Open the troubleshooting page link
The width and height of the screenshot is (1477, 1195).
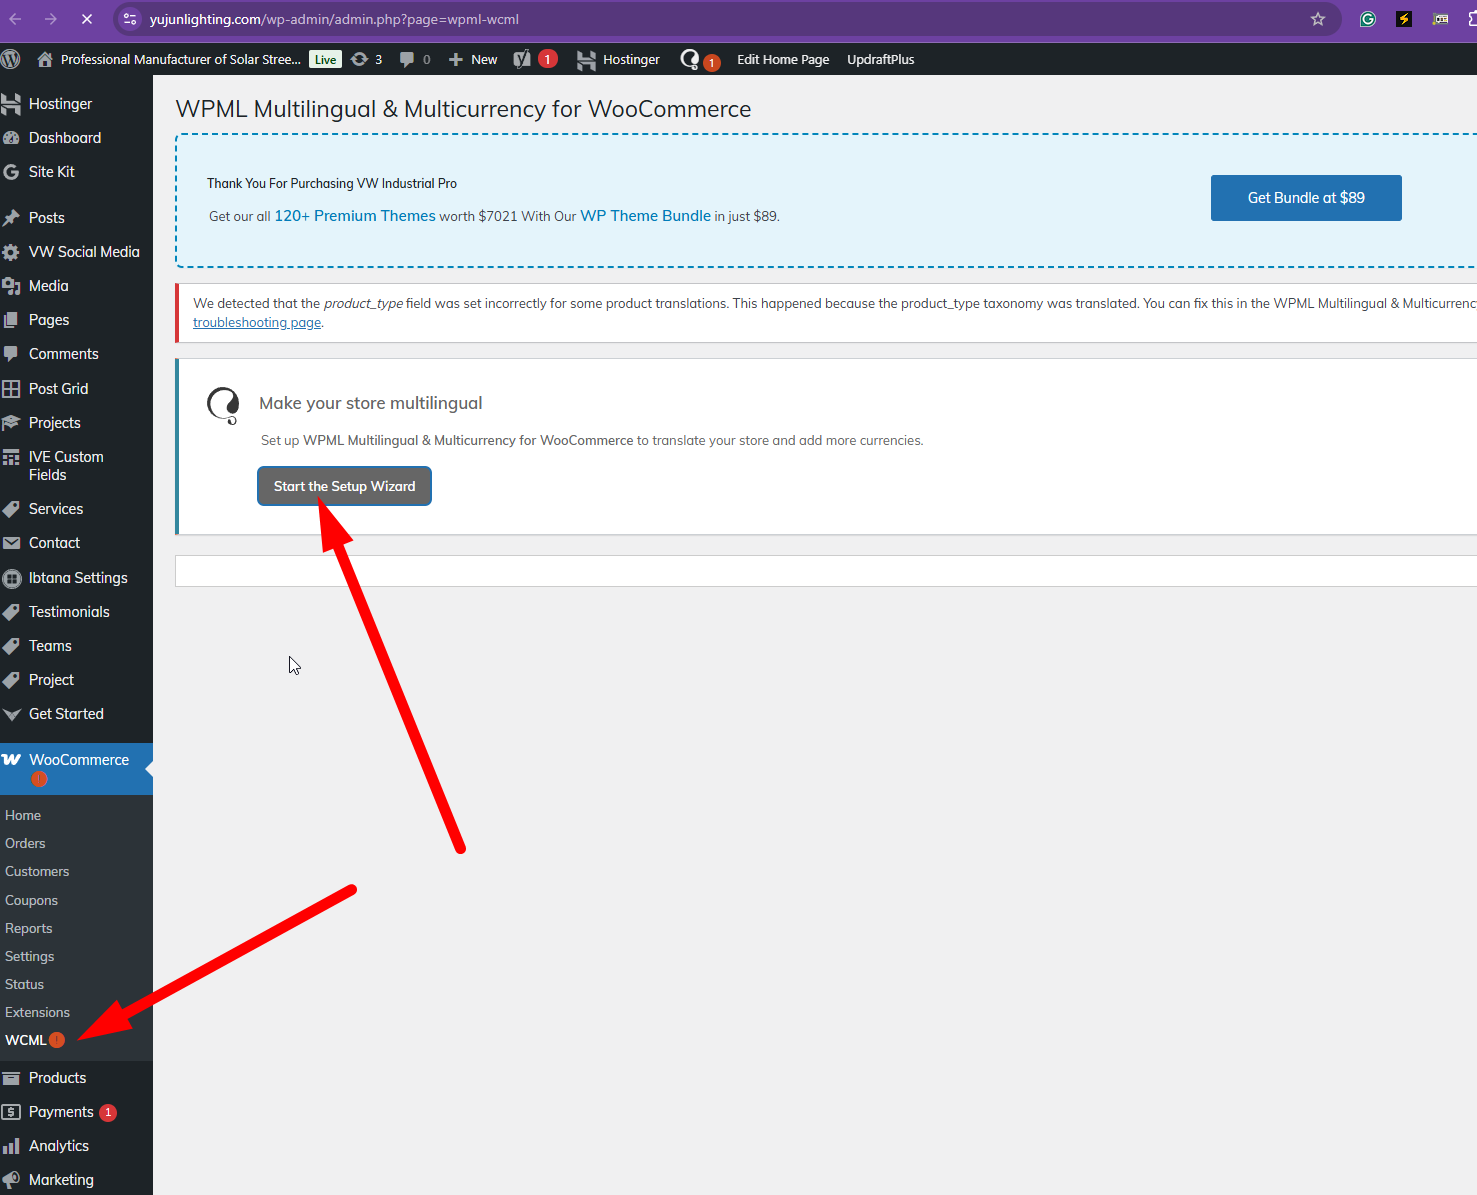click(x=257, y=323)
